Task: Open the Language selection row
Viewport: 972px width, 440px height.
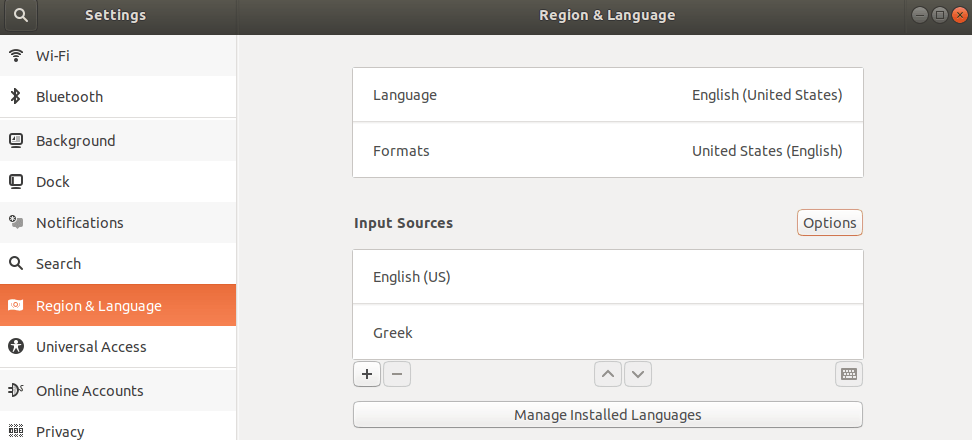Action: 607,95
